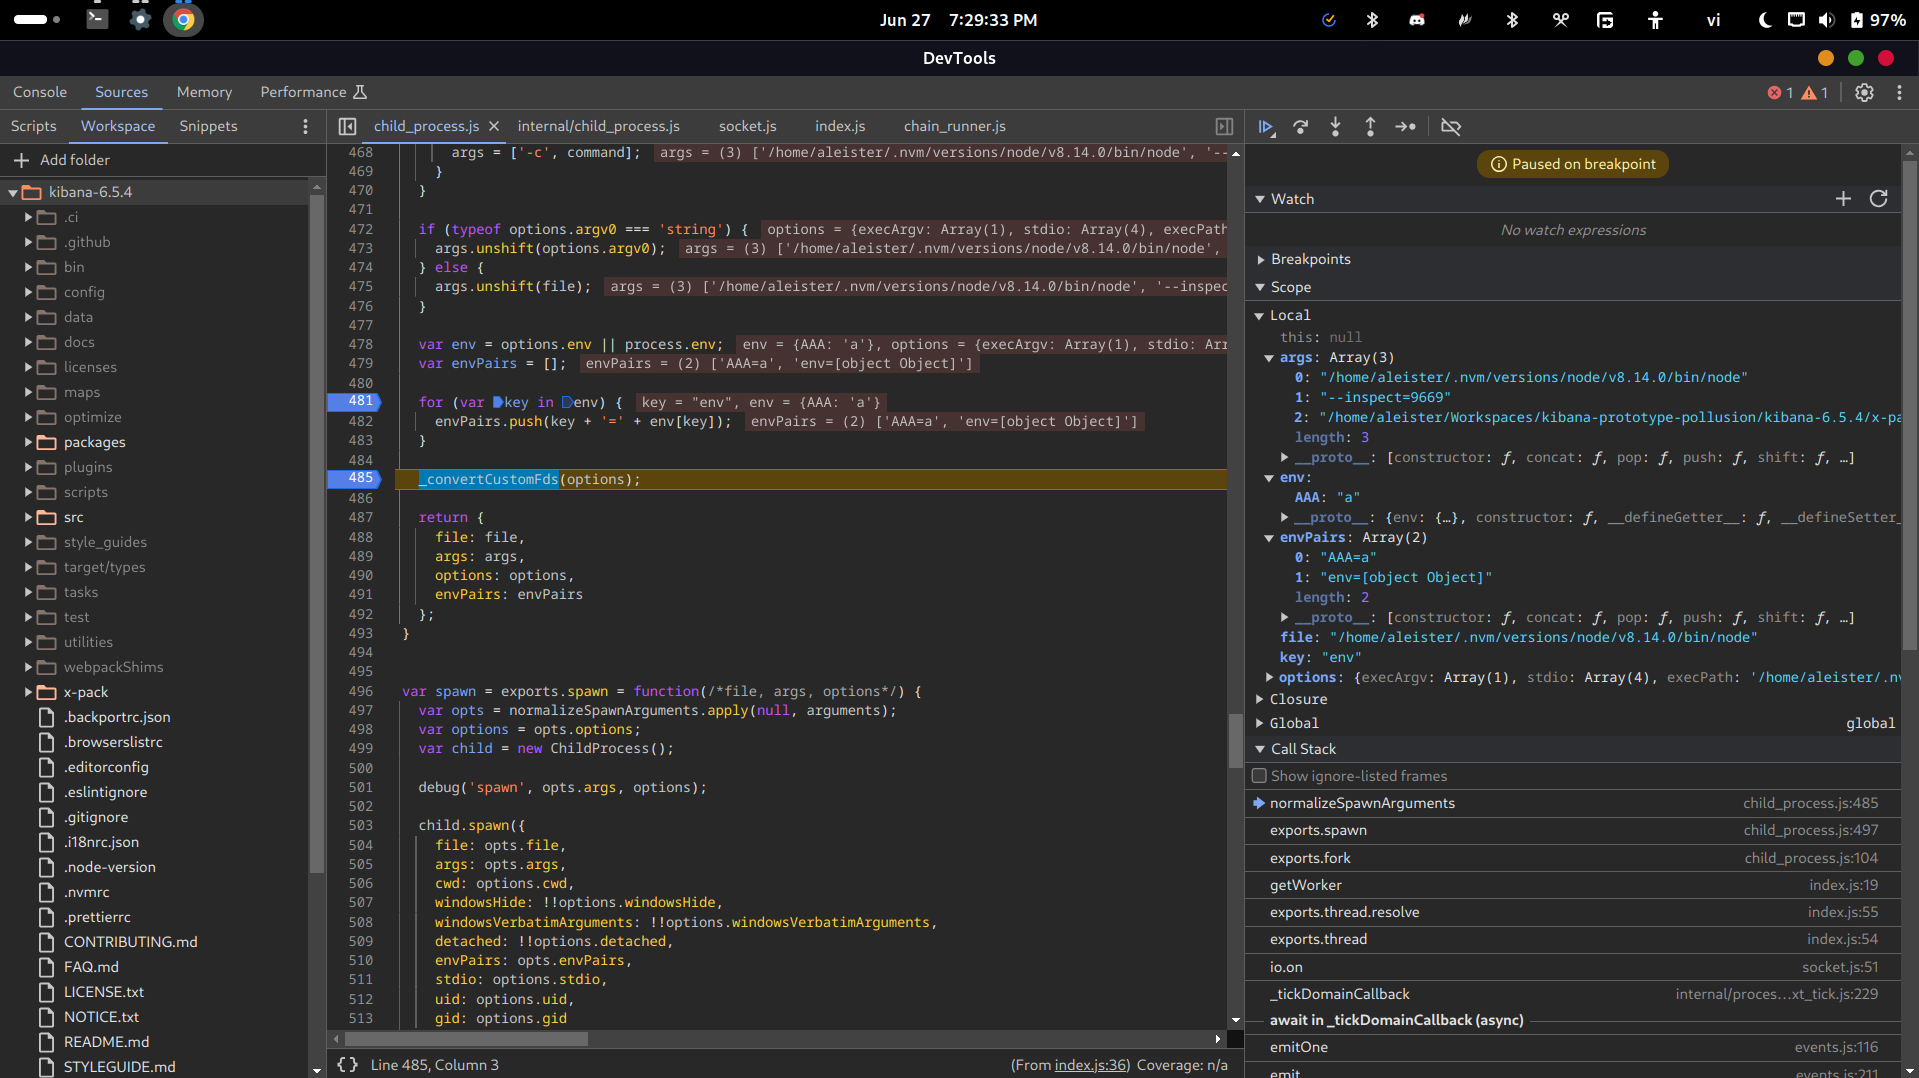Expand the x-pack folder

tap(29, 692)
